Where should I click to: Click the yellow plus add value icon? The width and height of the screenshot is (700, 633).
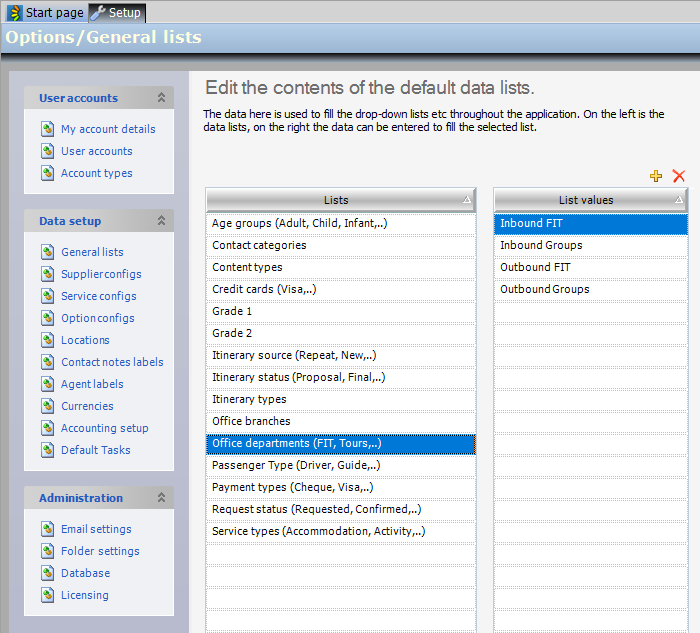pyautogui.click(x=656, y=176)
